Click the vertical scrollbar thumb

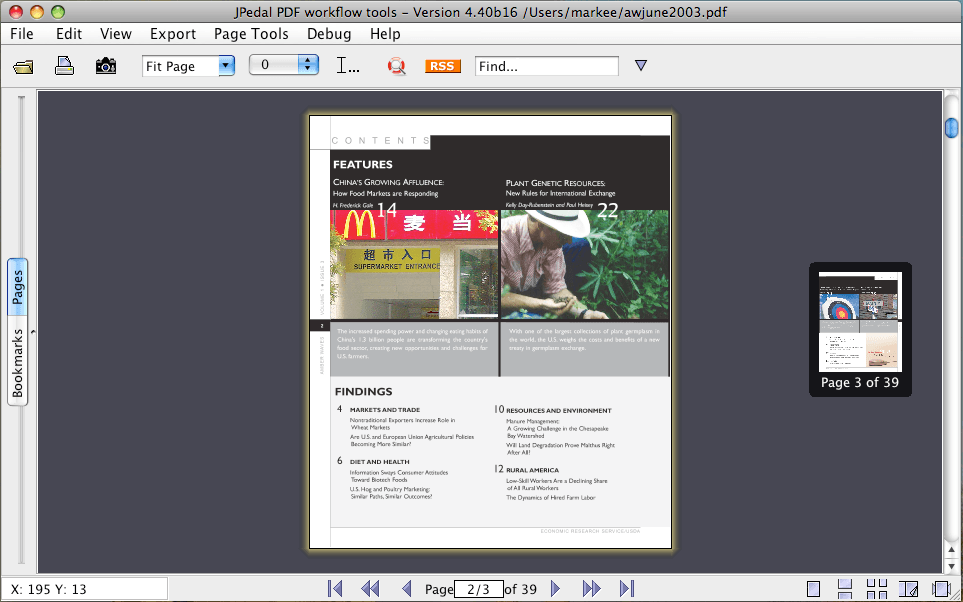952,128
